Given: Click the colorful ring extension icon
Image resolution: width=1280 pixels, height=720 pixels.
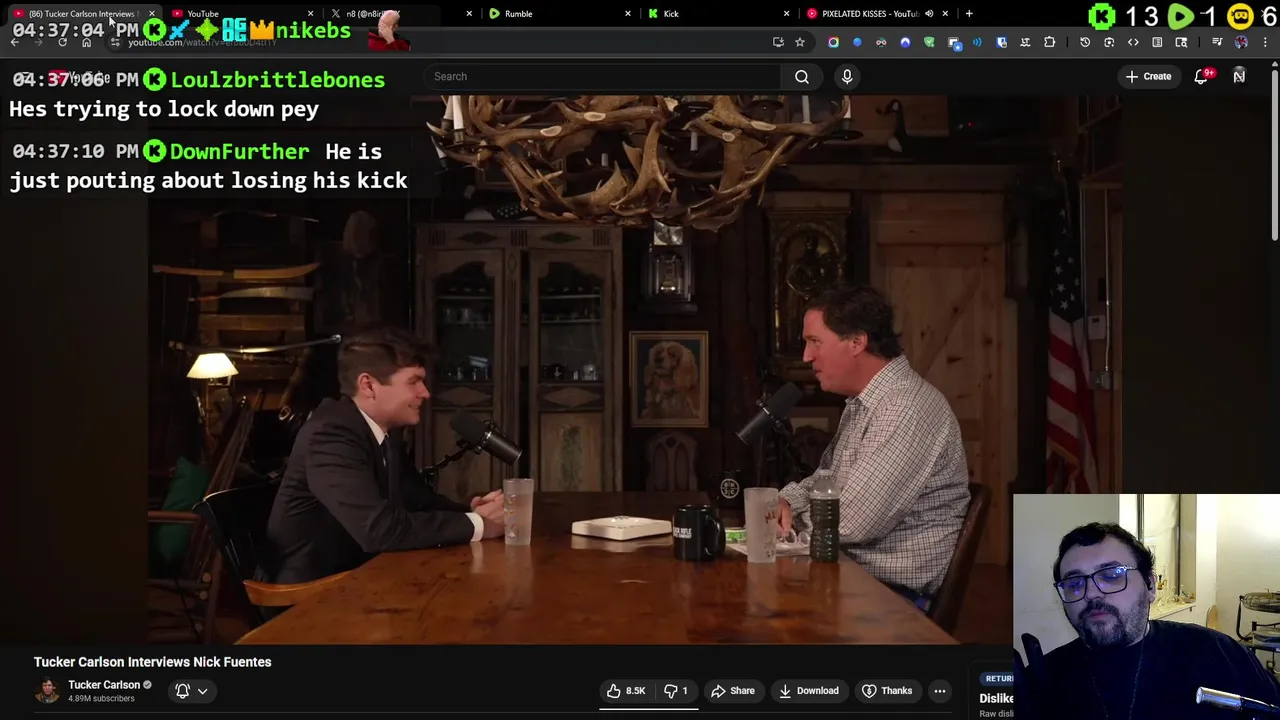Looking at the screenshot, I should point(833,42).
